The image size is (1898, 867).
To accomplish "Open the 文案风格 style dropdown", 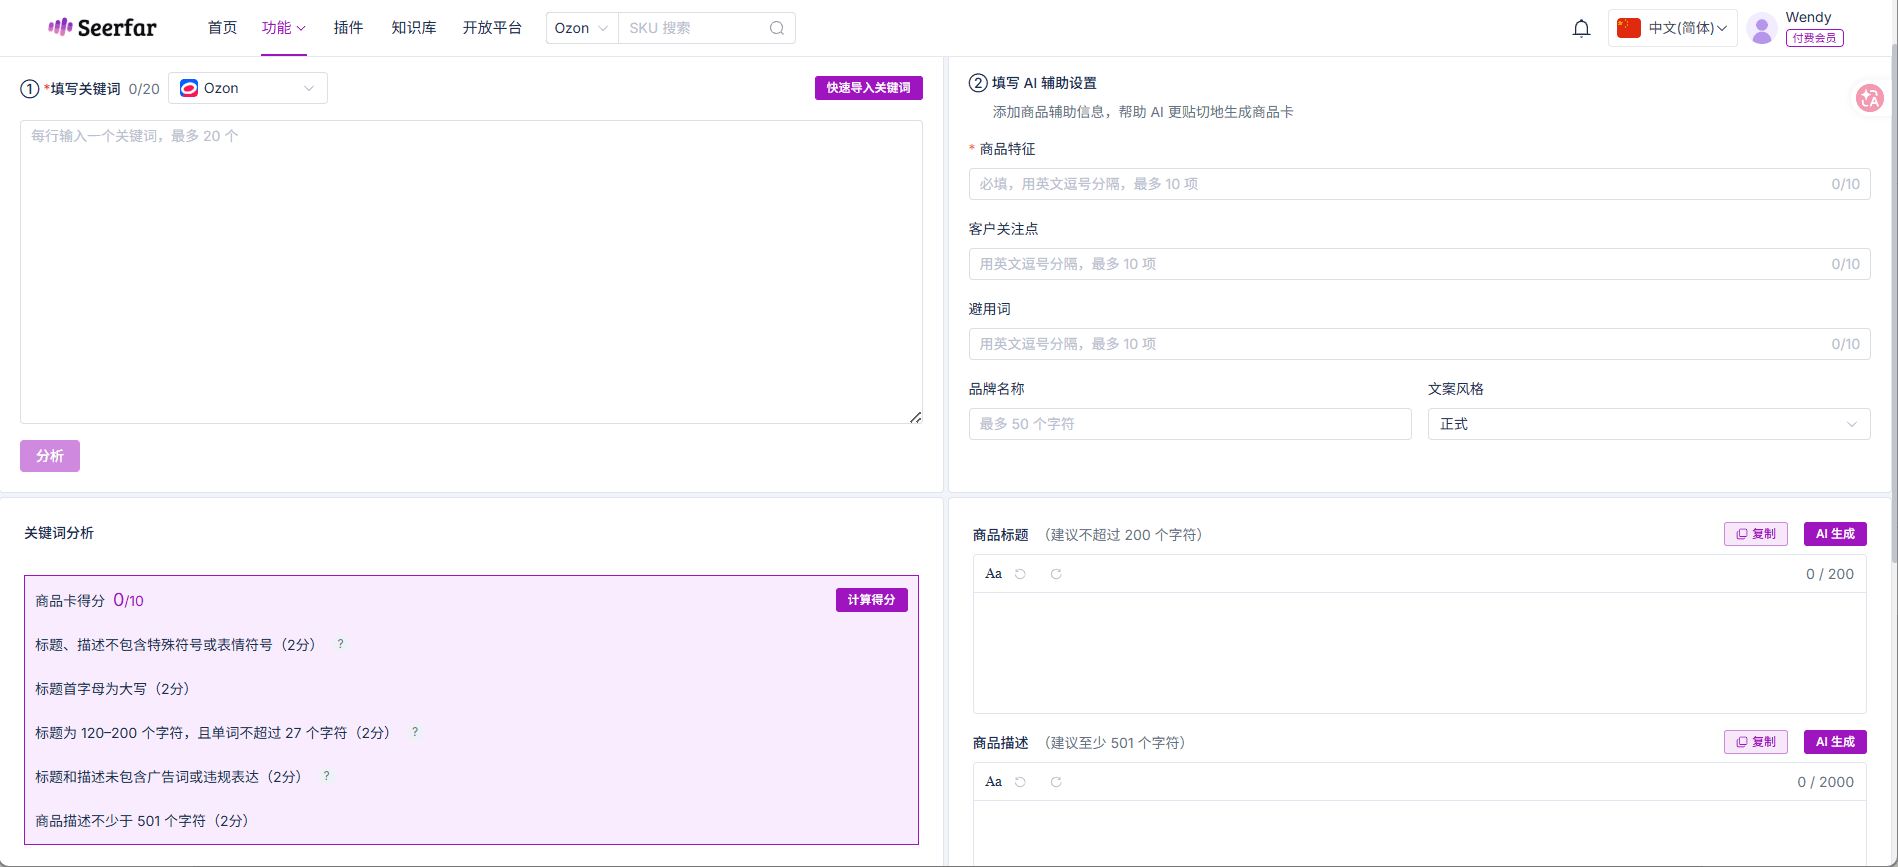I will pos(1649,424).
